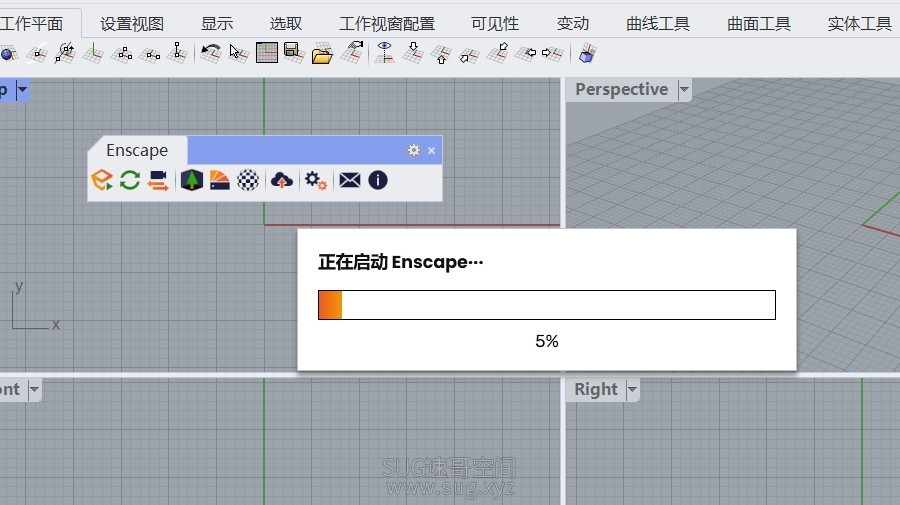The height and width of the screenshot is (505, 900).
Task: Click Set CPlane Z-axis icon
Action: 93,53
